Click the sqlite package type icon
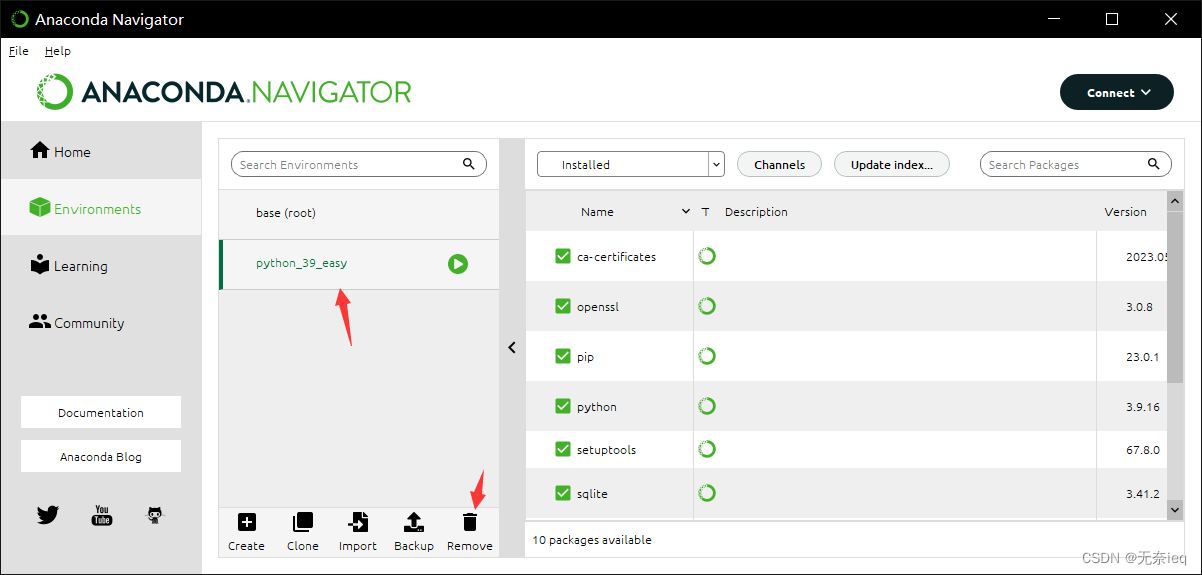This screenshot has width=1202, height=575. [x=707, y=493]
